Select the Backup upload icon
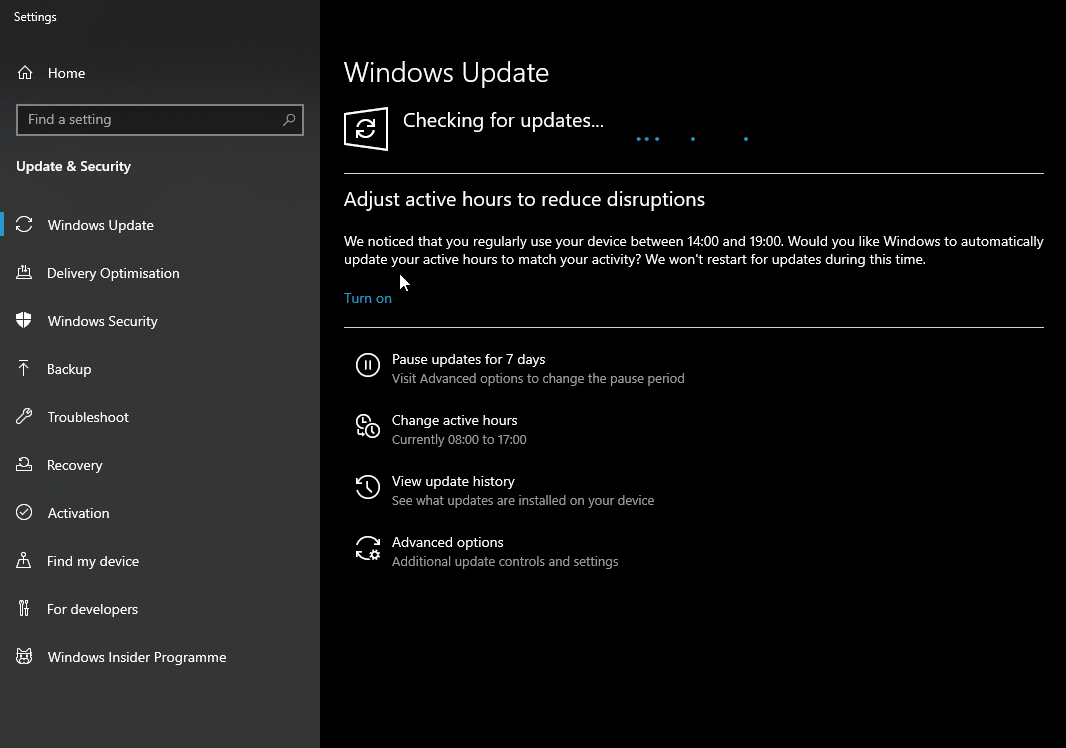 point(24,368)
